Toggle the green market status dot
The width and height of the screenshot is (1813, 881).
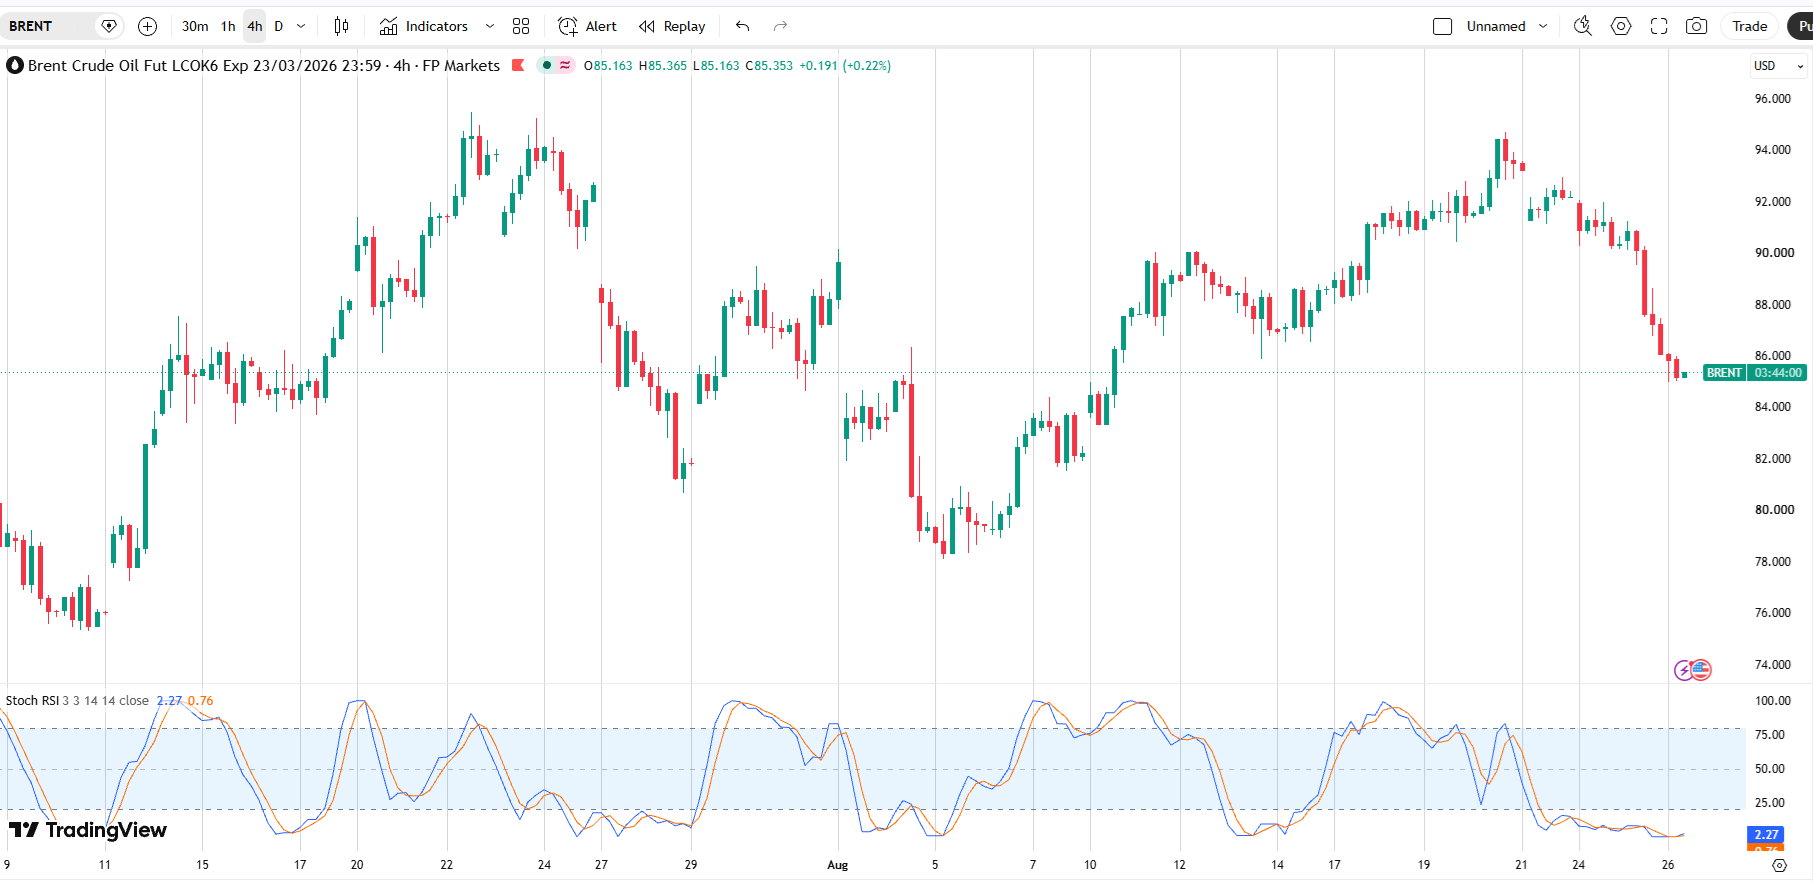click(x=547, y=66)
